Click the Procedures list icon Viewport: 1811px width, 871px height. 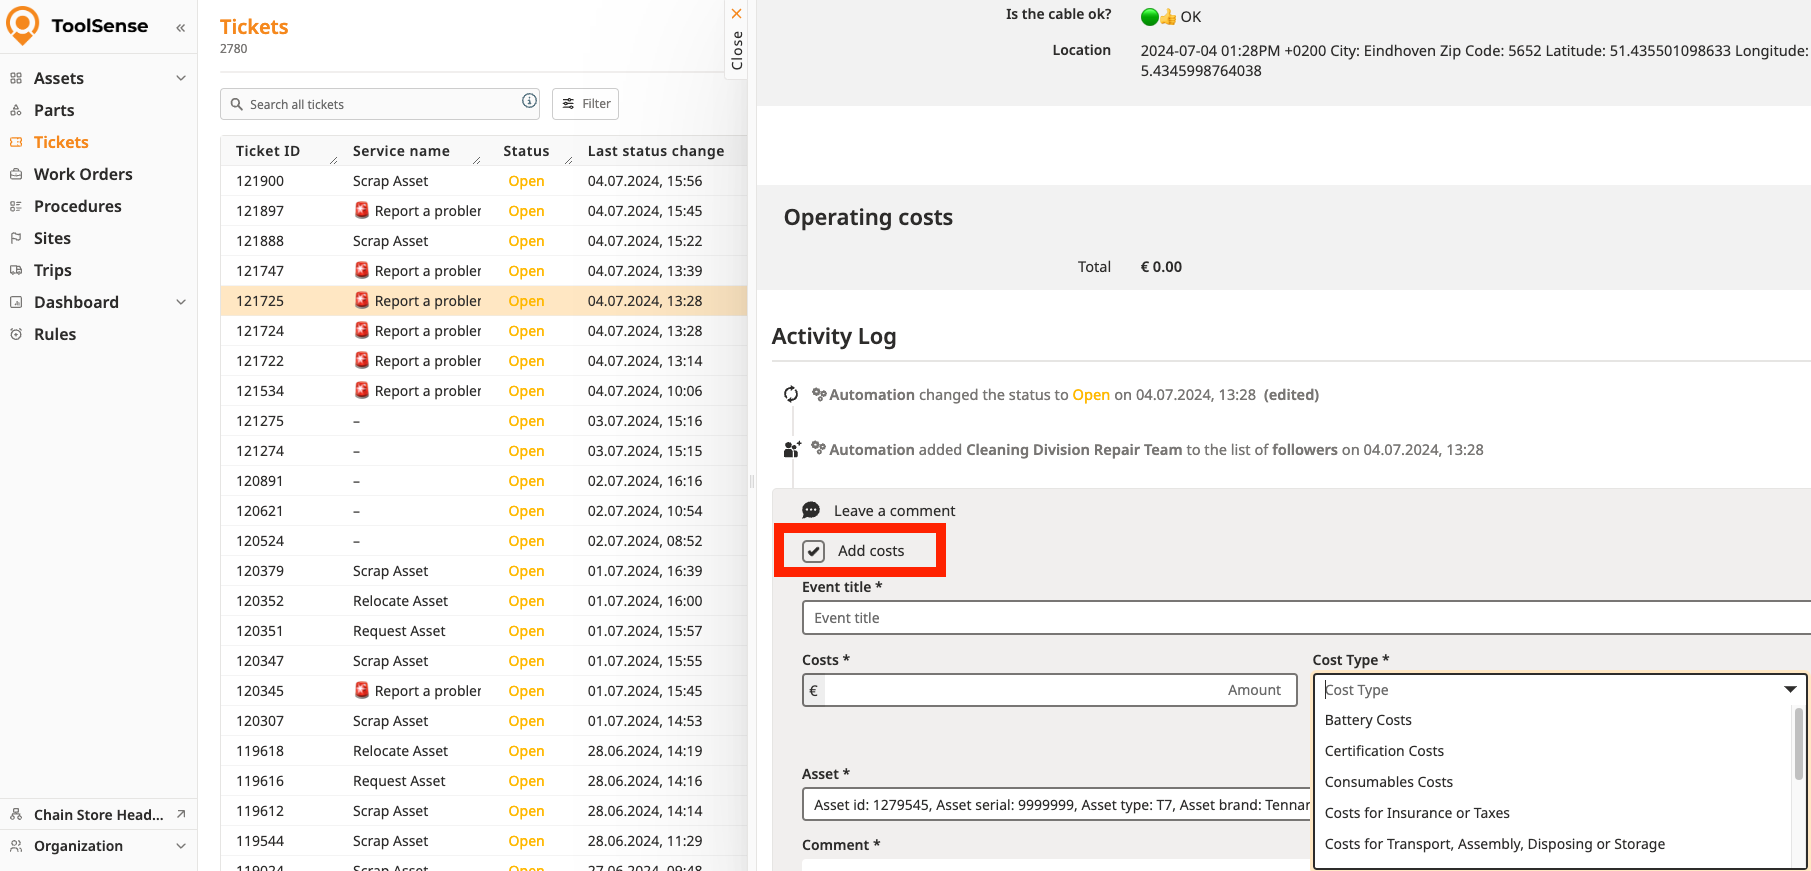coord(16,206)
